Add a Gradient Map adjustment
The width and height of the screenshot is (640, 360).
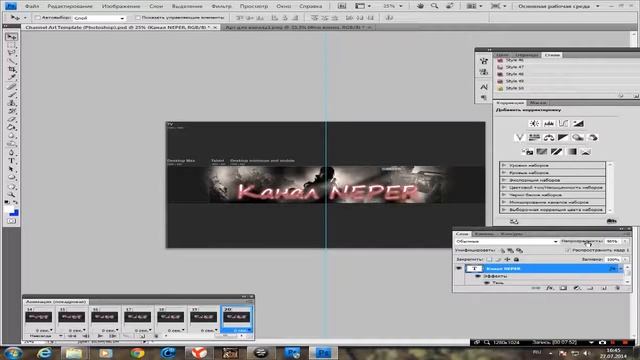[571, 151]
